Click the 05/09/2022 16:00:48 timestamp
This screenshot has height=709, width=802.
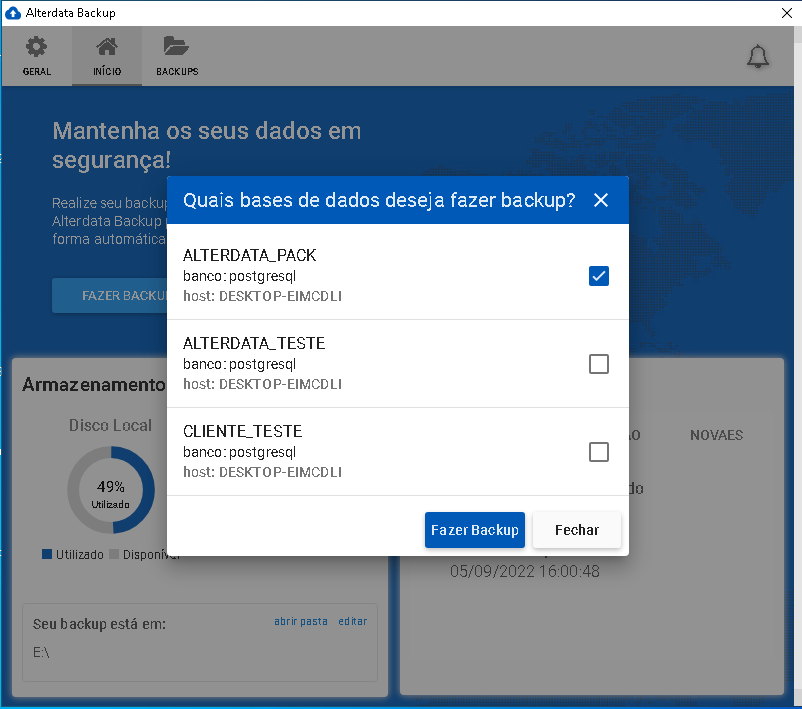[525, 571]
